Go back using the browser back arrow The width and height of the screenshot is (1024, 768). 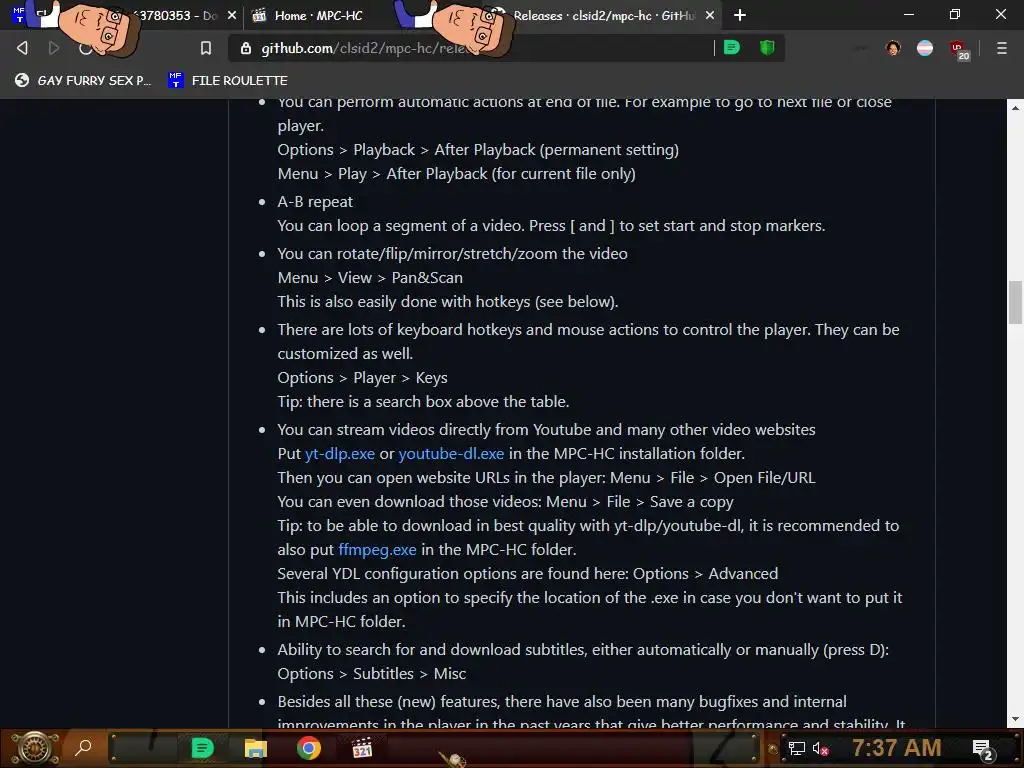(22, 48)
